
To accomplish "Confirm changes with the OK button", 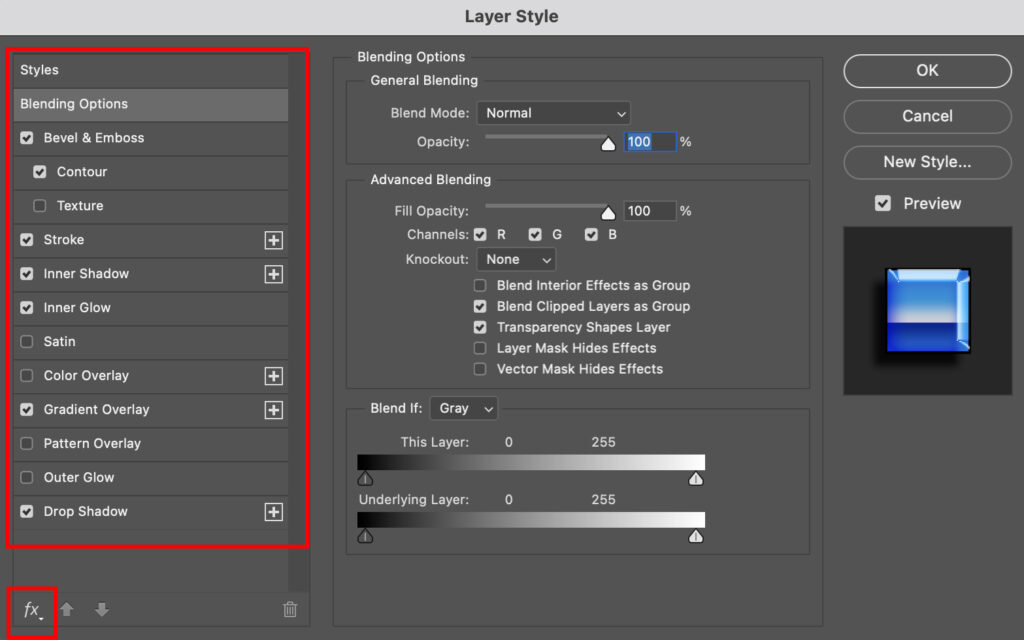I will pos(926,71).
